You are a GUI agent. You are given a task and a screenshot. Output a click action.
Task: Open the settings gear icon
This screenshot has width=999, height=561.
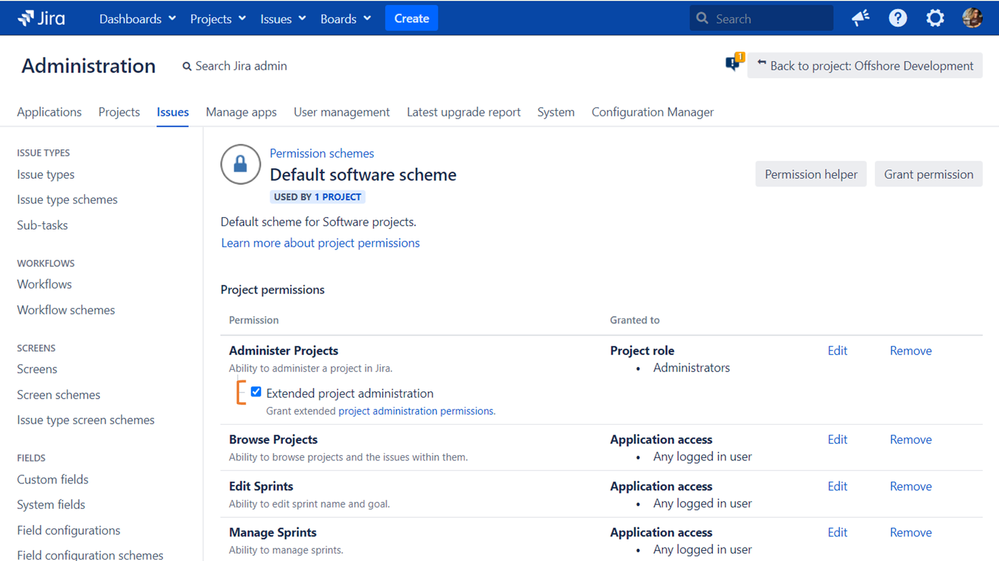pyautogui.click(x=935, y=18)
